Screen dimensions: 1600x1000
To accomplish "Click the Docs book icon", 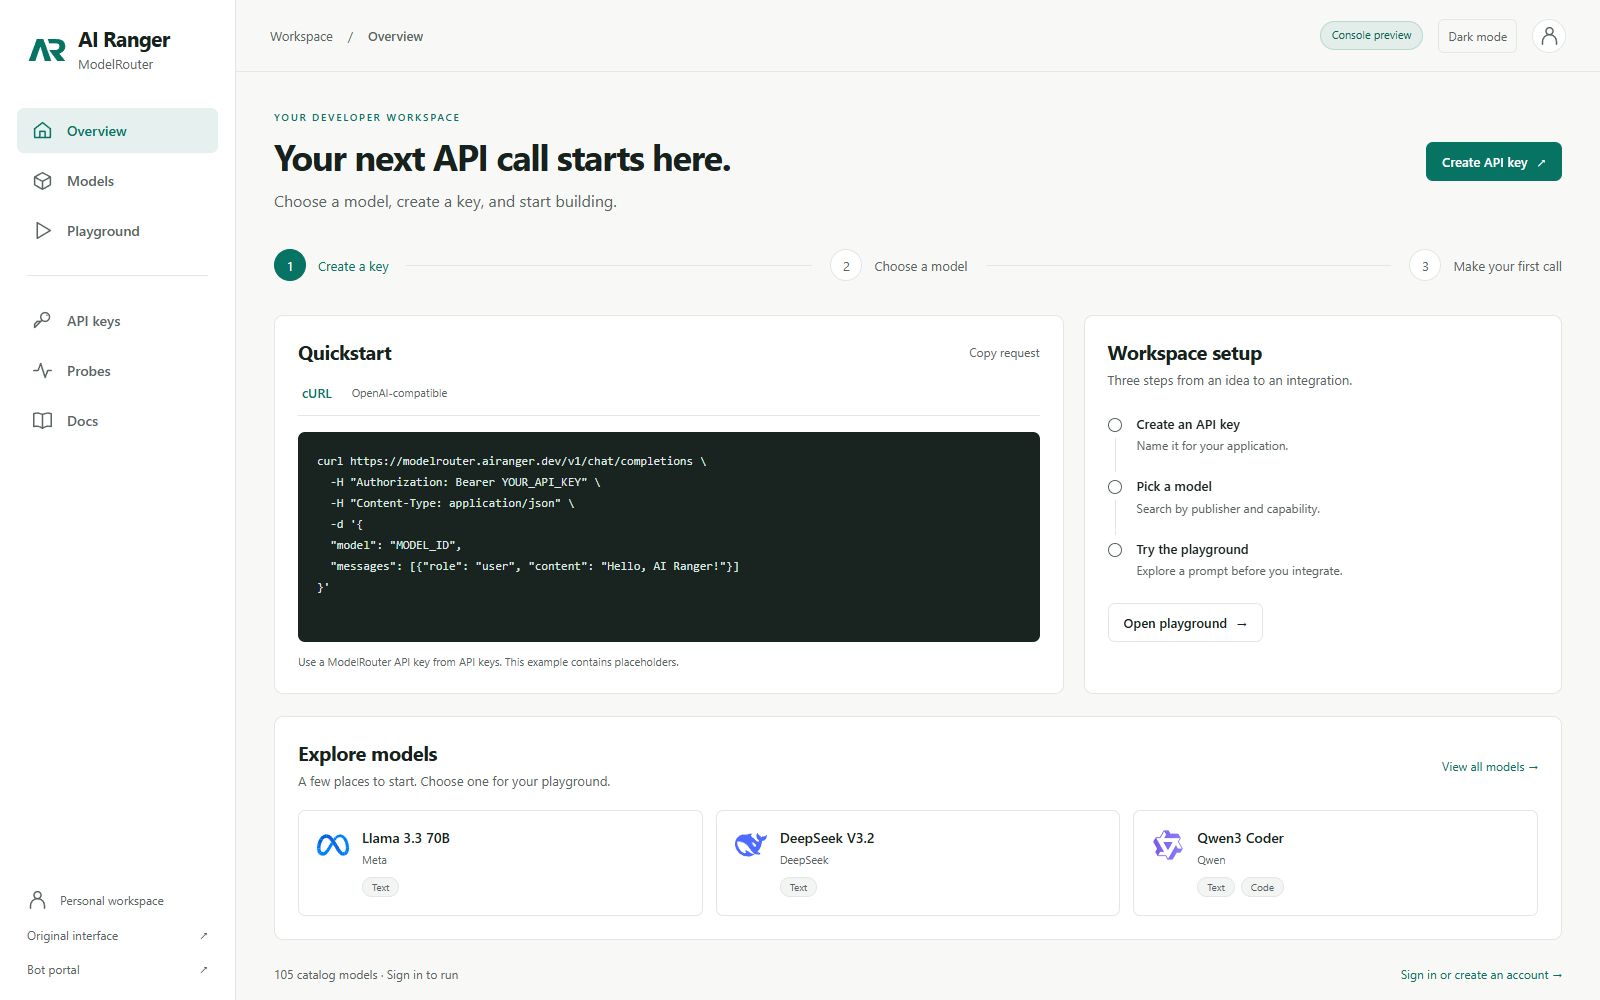I will pos(42,421).
